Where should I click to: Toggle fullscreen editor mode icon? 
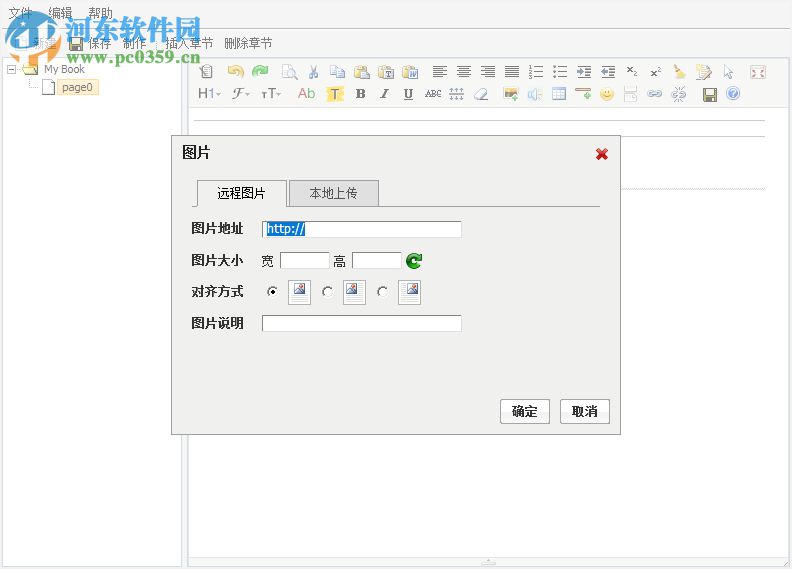758,72
